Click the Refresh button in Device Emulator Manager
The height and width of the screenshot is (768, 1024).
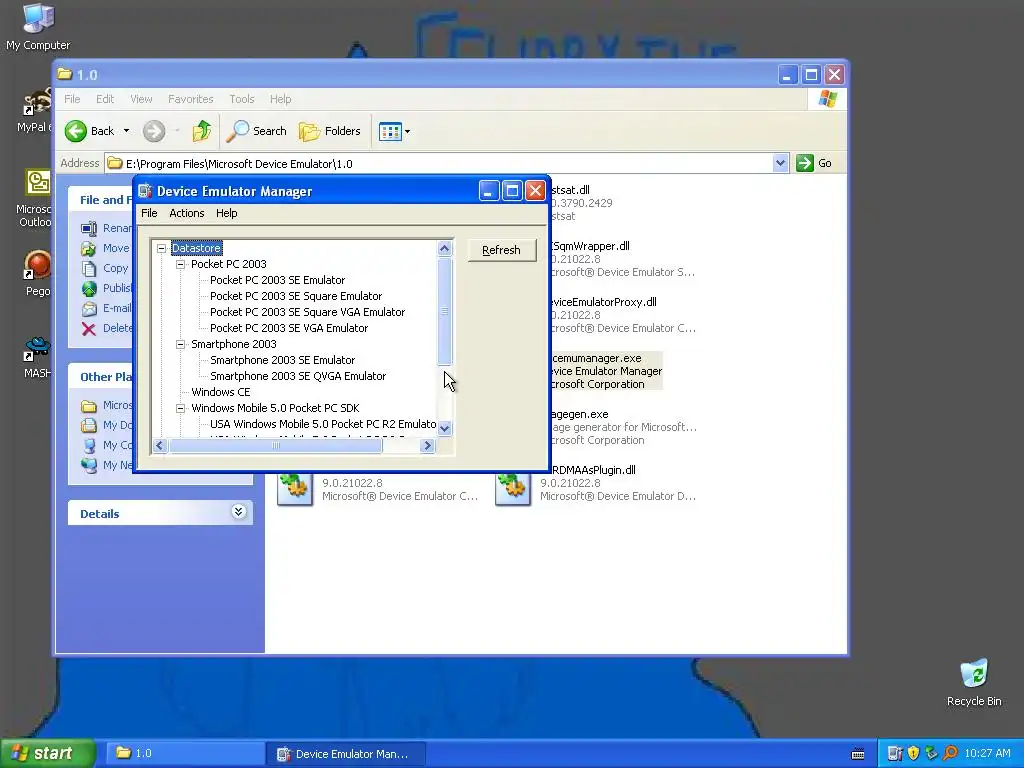click(x=502, y=250)
